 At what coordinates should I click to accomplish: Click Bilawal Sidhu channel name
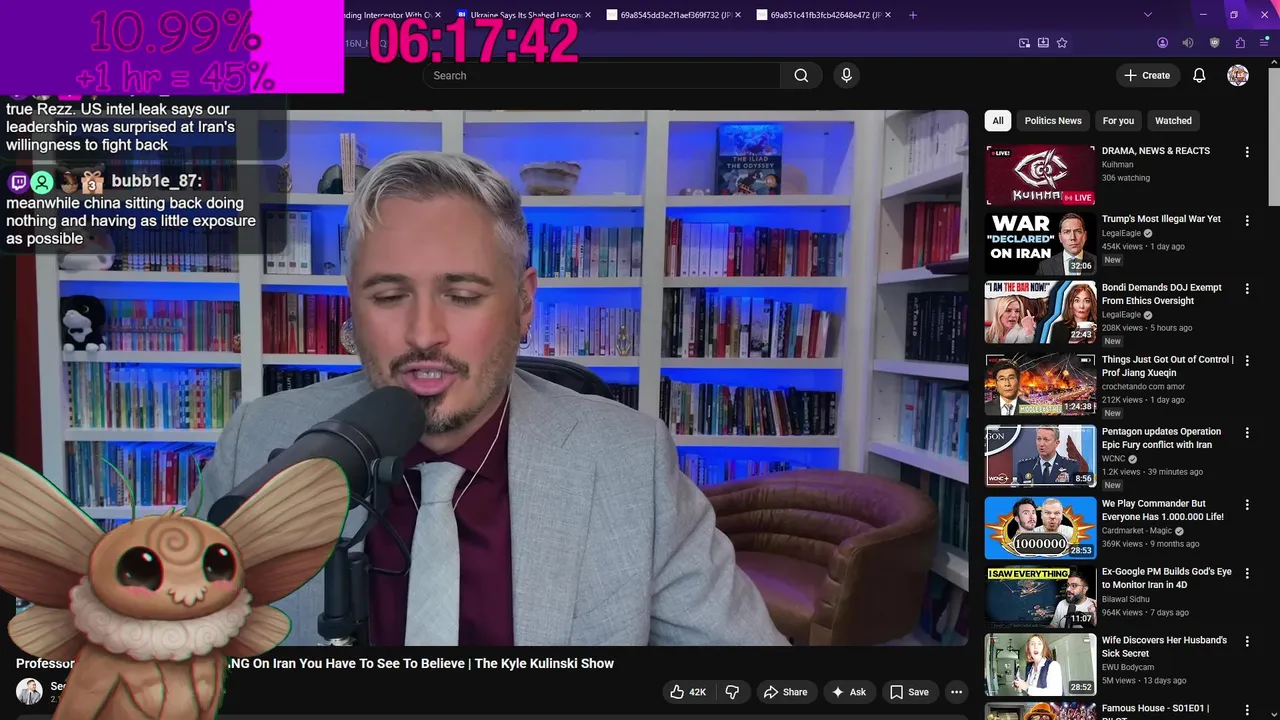click(1126, 599)
